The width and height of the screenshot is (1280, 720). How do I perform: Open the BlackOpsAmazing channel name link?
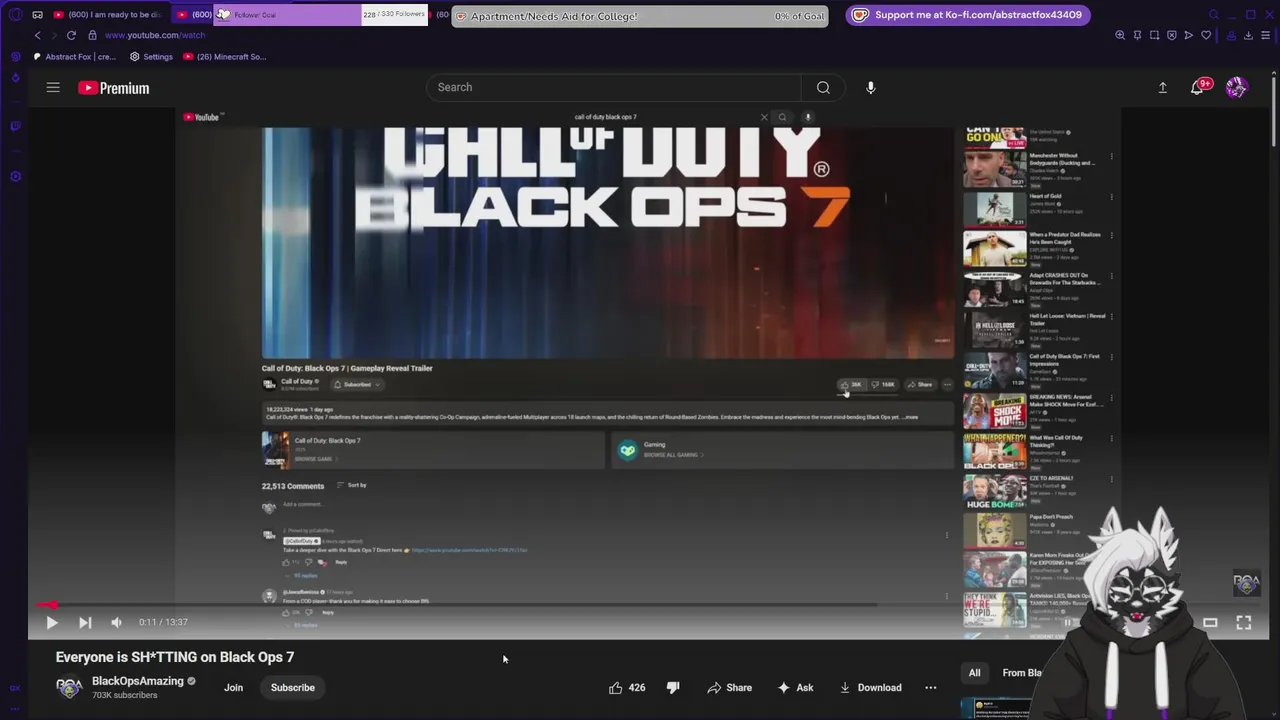coord(138,681)
